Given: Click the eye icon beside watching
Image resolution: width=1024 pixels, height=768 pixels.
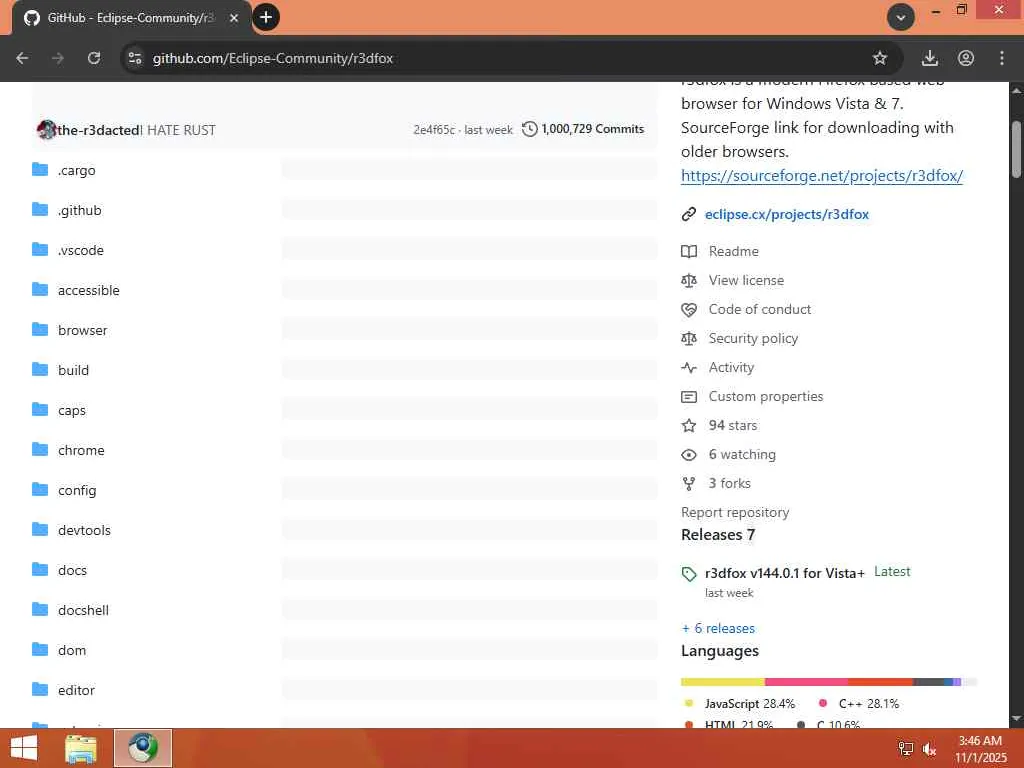Looking at the screenshot, I should pos(689,455).
